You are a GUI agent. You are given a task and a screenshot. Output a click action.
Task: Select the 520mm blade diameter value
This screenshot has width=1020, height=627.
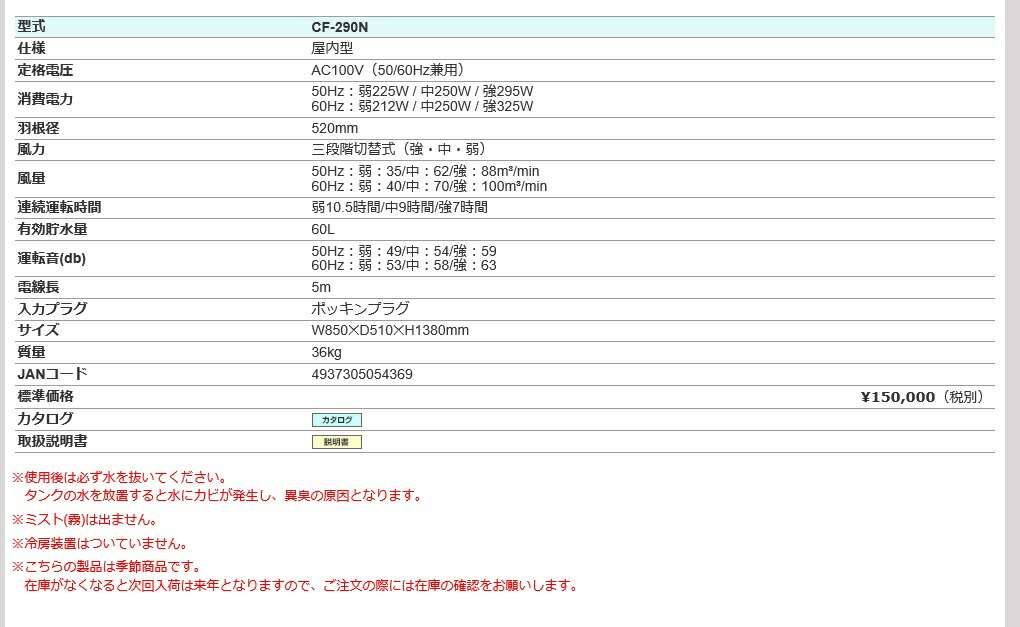[x=330, y=128]
